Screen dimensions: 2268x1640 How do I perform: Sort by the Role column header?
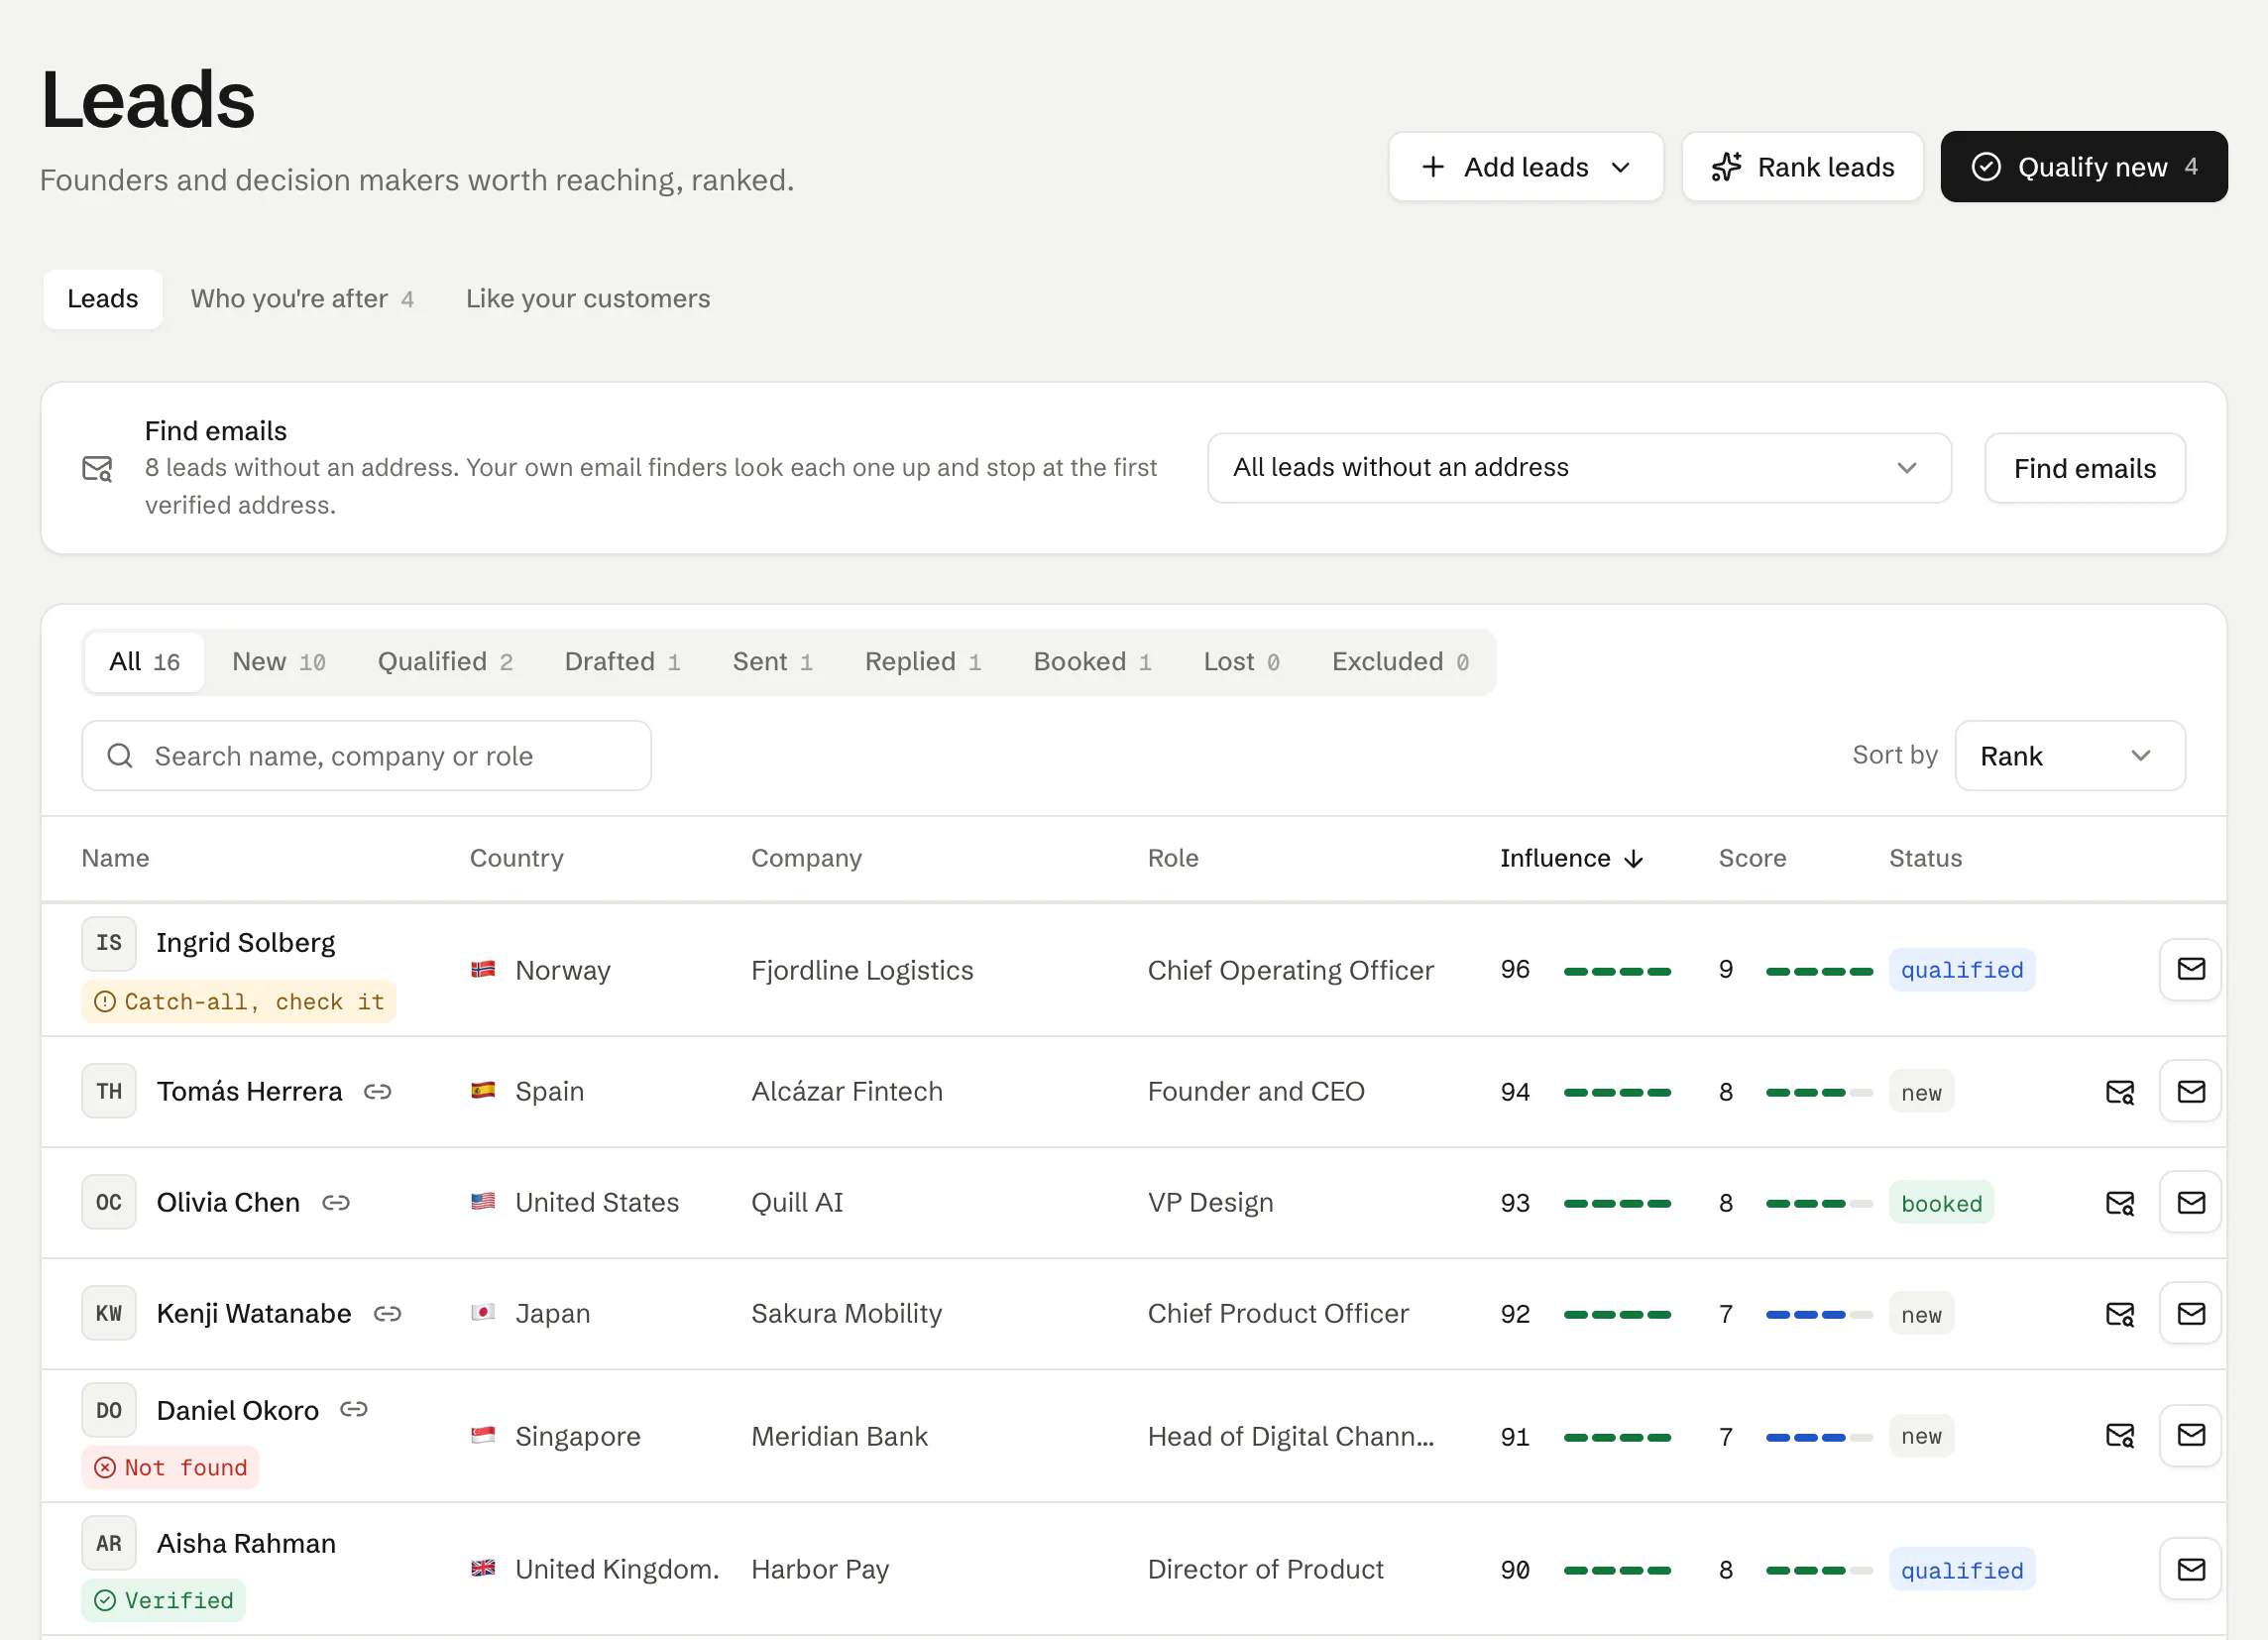point(1173,859)
